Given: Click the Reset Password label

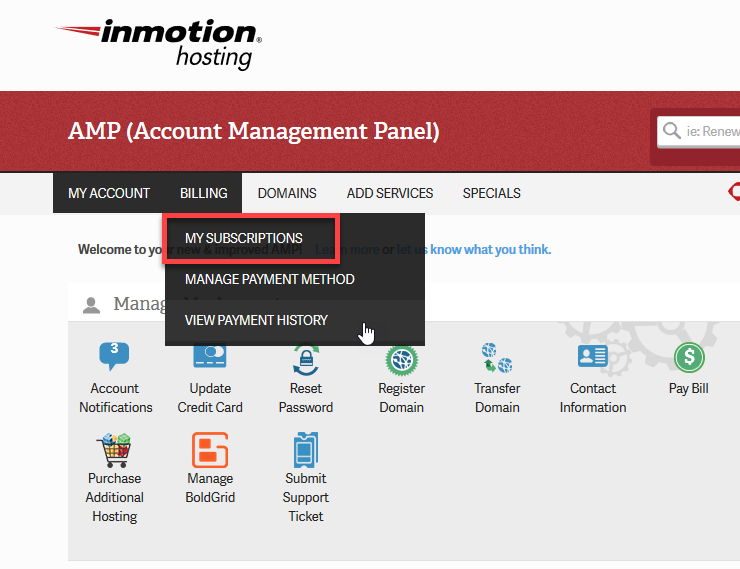Looking at the screenshot, I should click(306, 398).
